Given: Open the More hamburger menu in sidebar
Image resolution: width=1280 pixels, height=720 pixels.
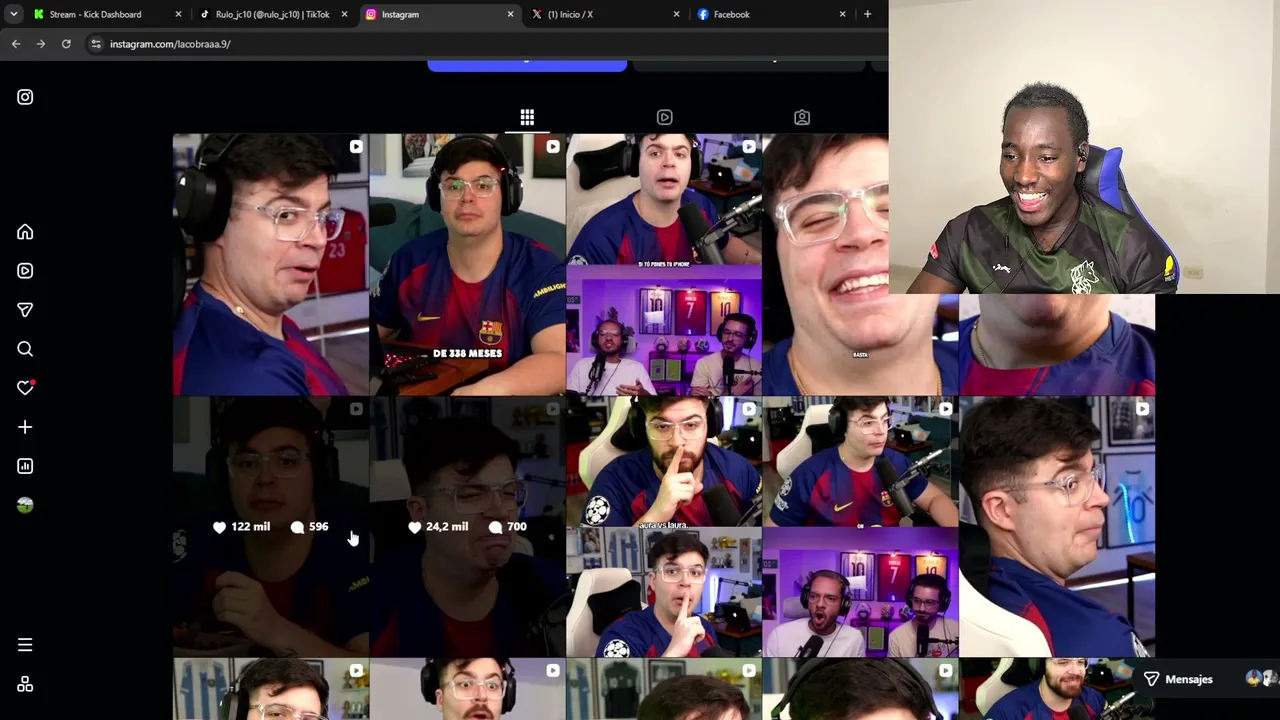Looking at the screenshot, I should [x=25, y=645].
